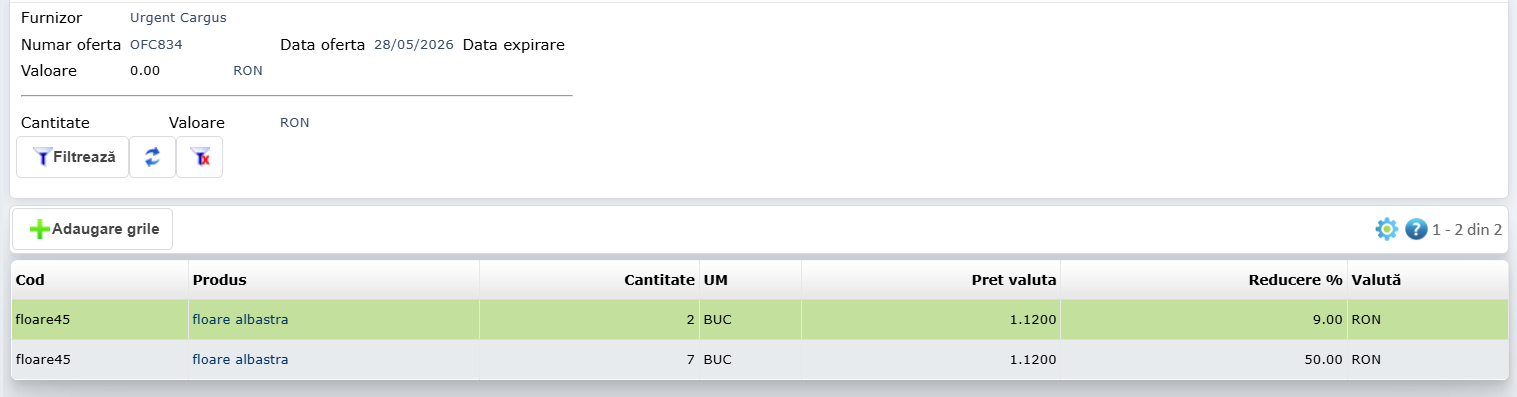Click the Urgent Cargus supplier value
The image size is (1517, 397).
click(178, 18)
